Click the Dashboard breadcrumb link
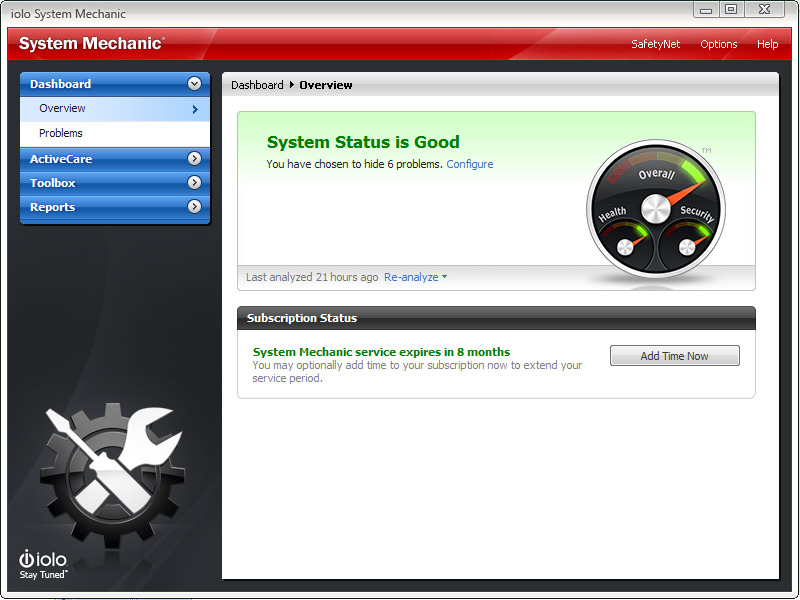Screen dimensions: 800x600 point(257,85)
